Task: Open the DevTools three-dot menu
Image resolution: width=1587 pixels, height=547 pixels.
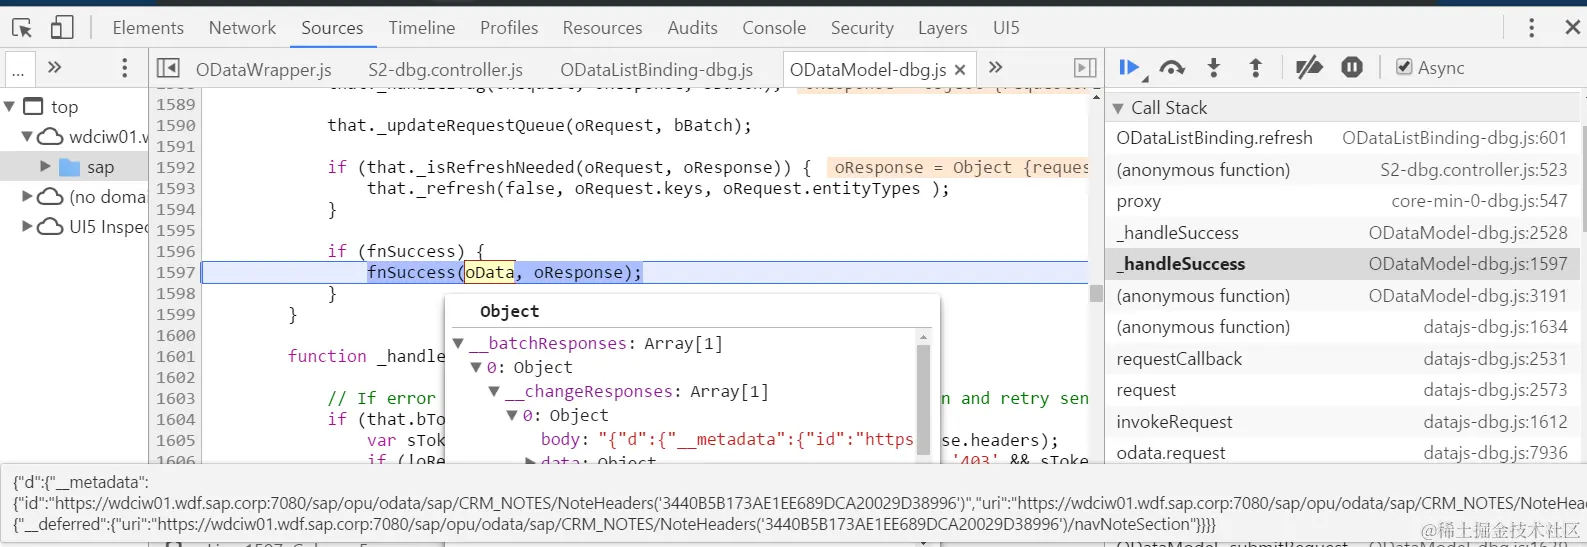Action: click(1531, 28)
